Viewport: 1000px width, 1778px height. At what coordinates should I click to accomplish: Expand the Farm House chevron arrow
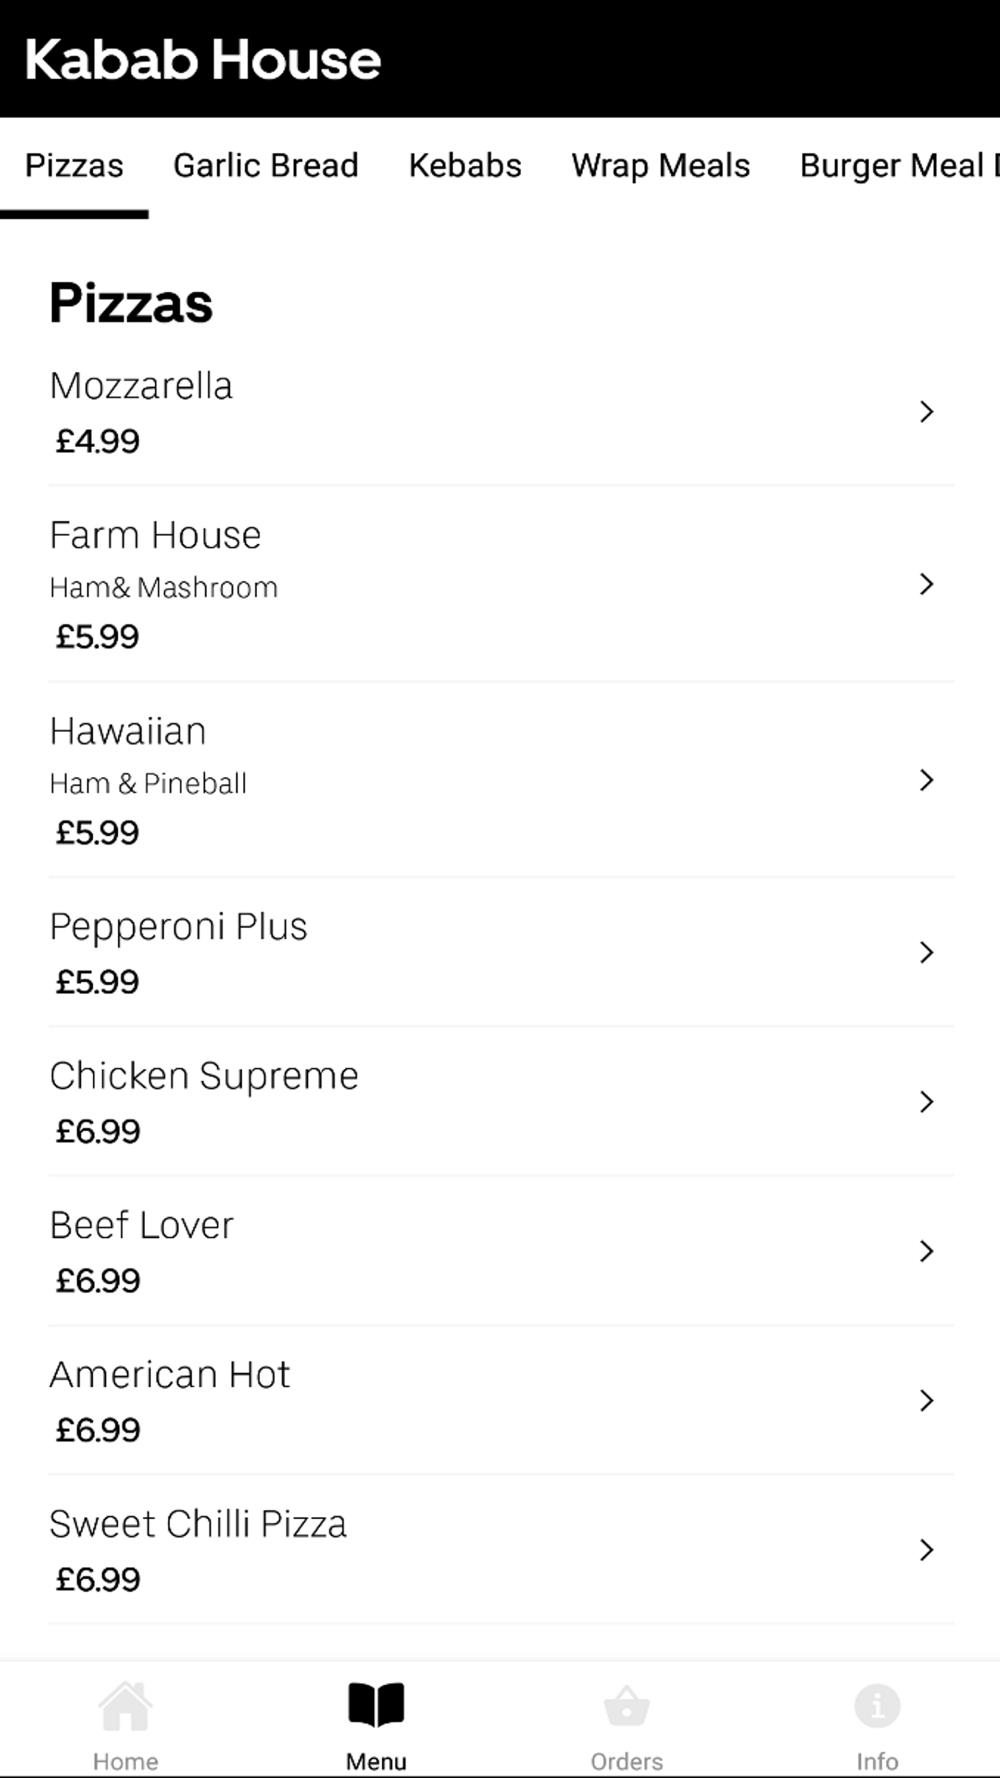pos(926,584)
